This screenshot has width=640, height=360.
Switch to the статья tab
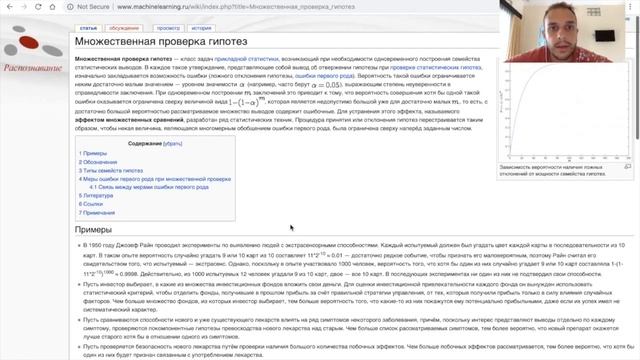(x=88, y=28)
